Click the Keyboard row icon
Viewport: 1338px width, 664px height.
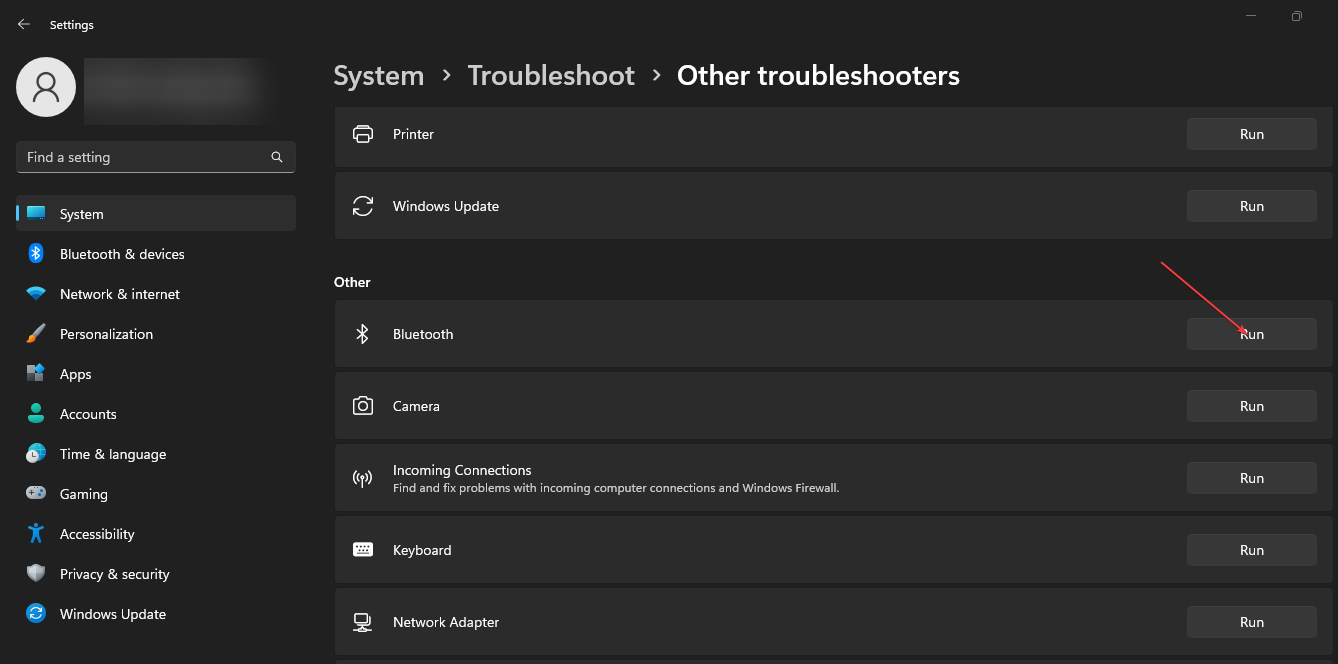[x=363, y=550]
